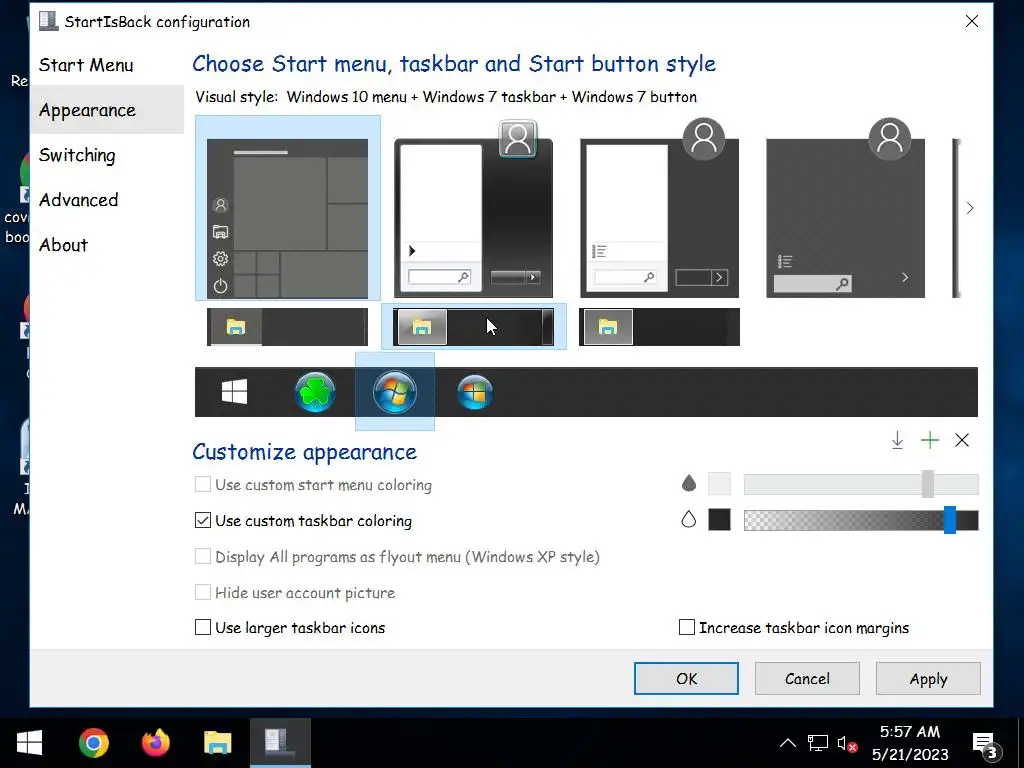Select the Windows Vista style Start orb
This screenshot has height=768, width=1024.
(x=475, y=392)
